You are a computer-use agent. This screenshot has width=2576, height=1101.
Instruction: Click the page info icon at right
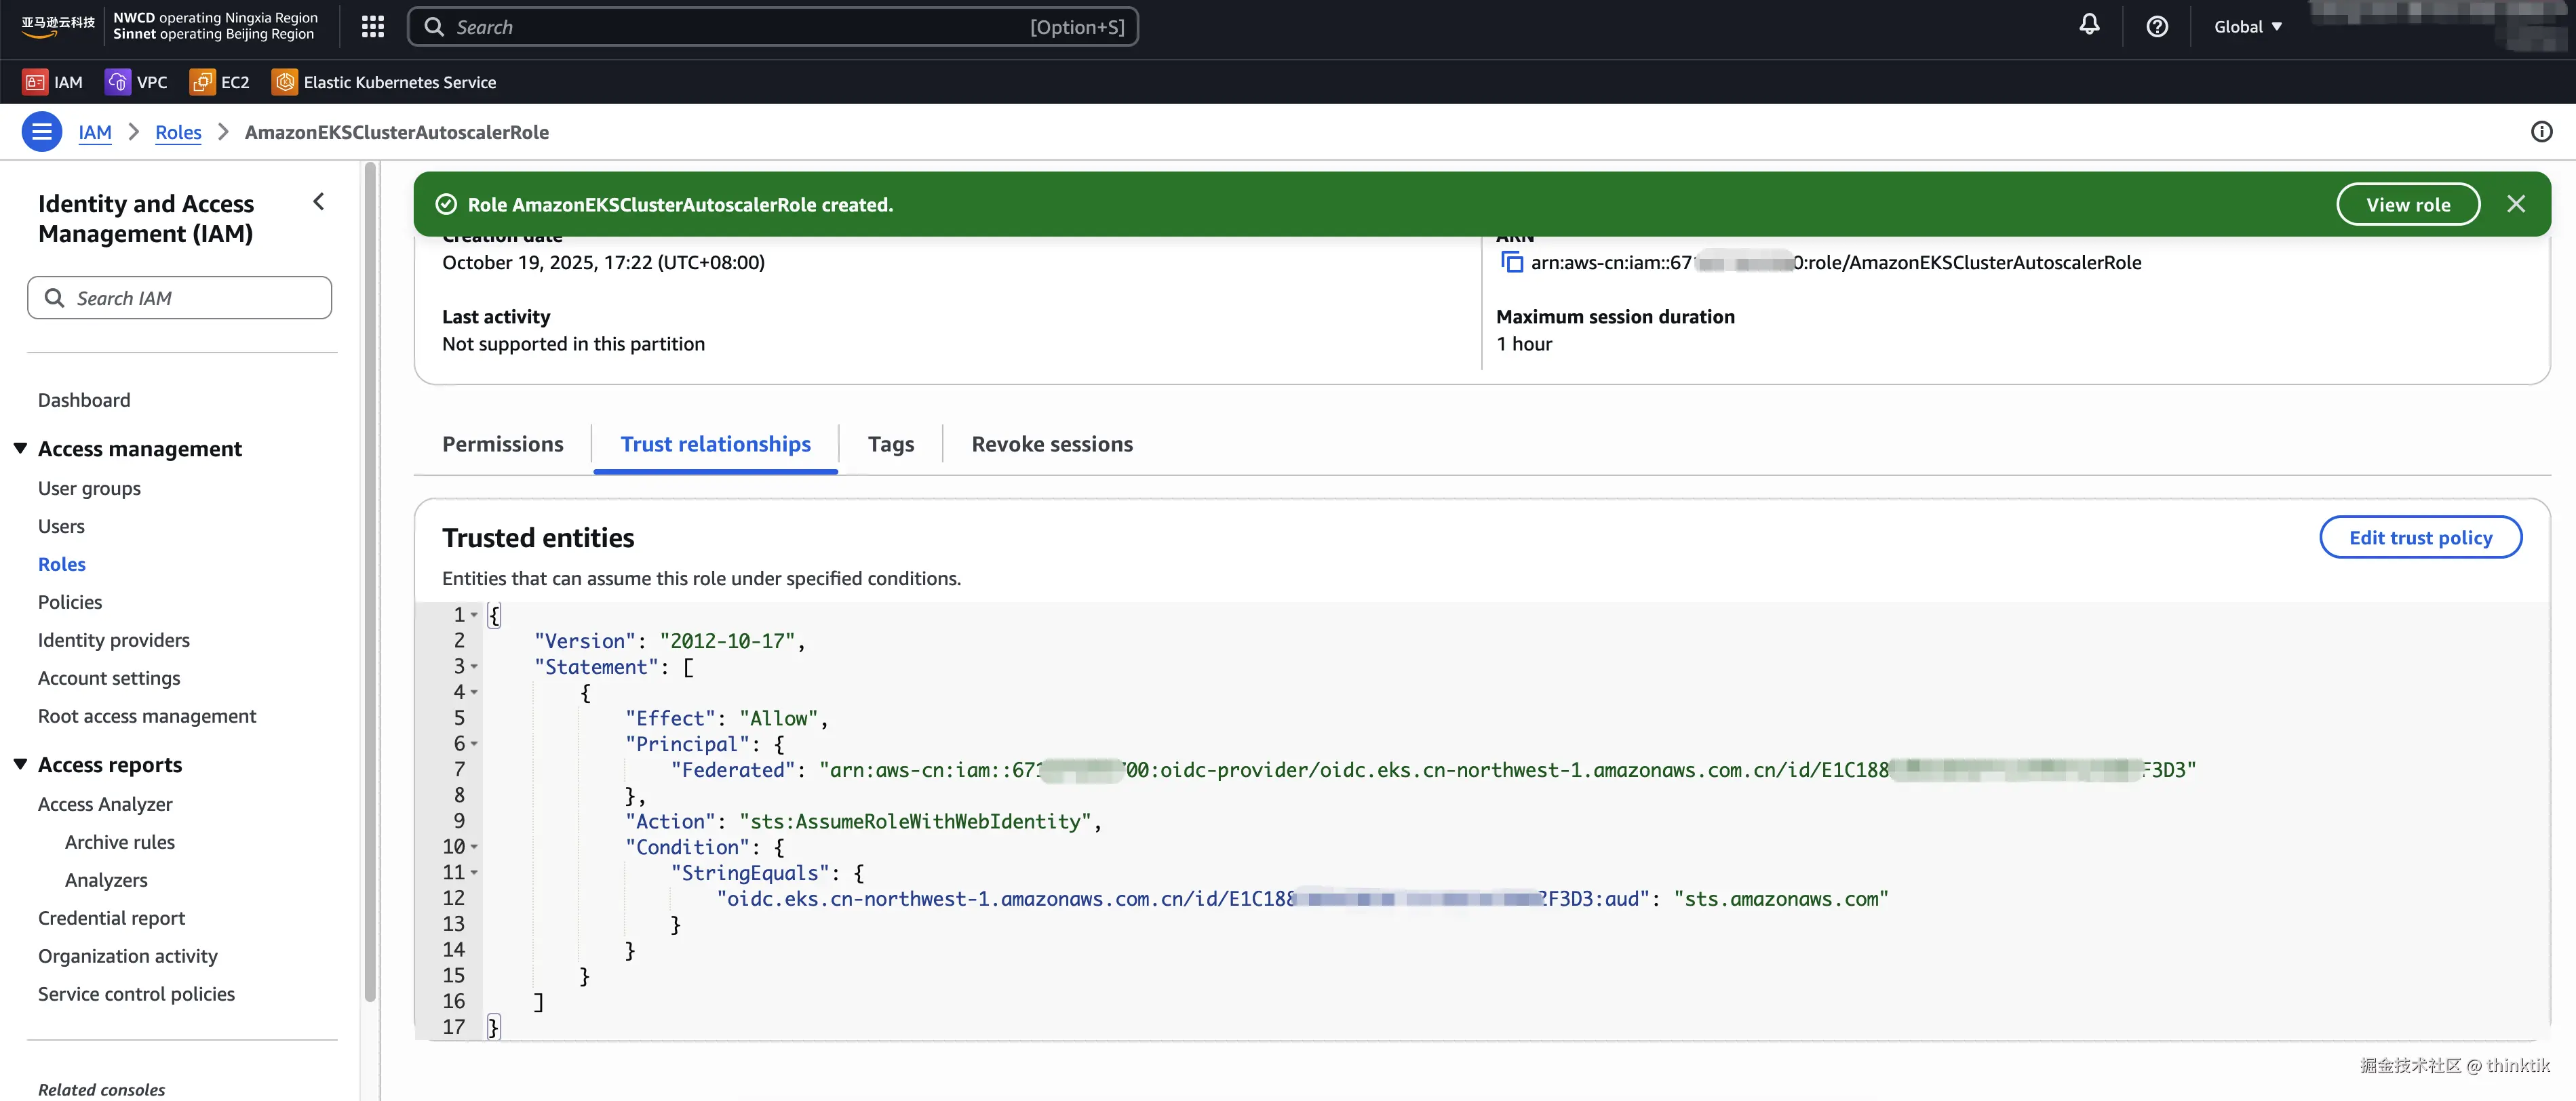click(x=2541, y=132)
